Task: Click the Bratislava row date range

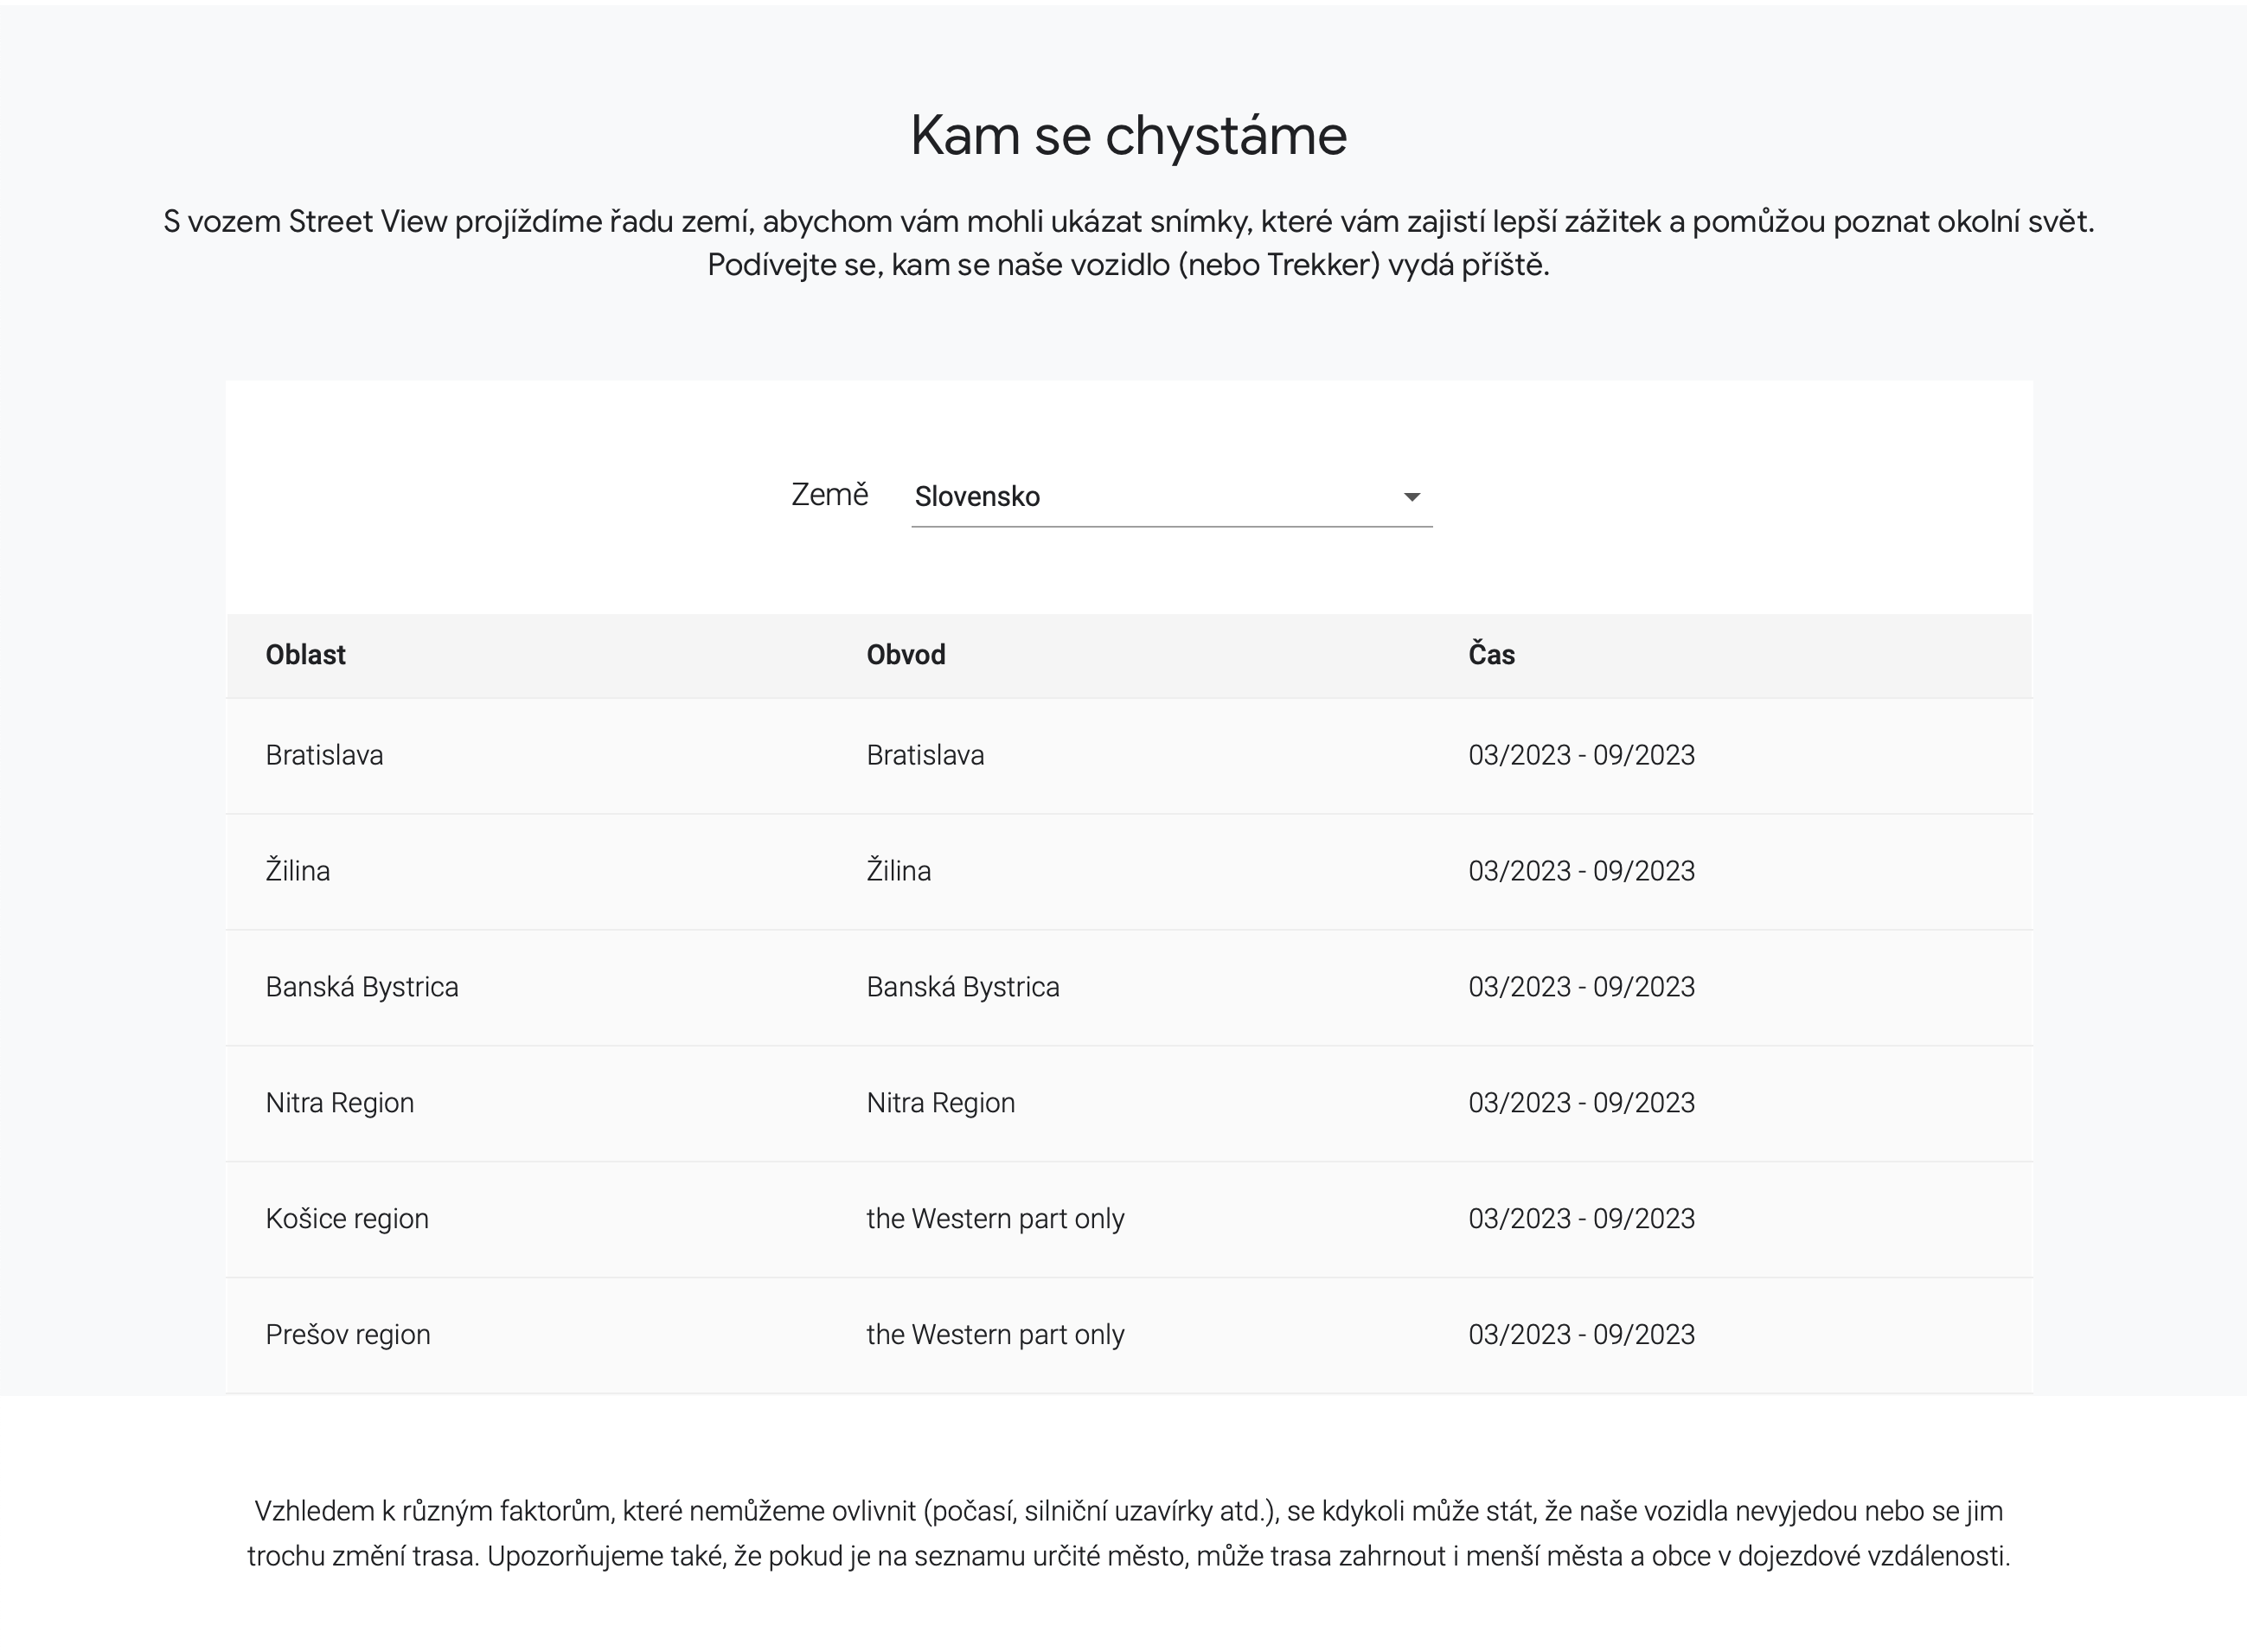Action: (1580, 755)
